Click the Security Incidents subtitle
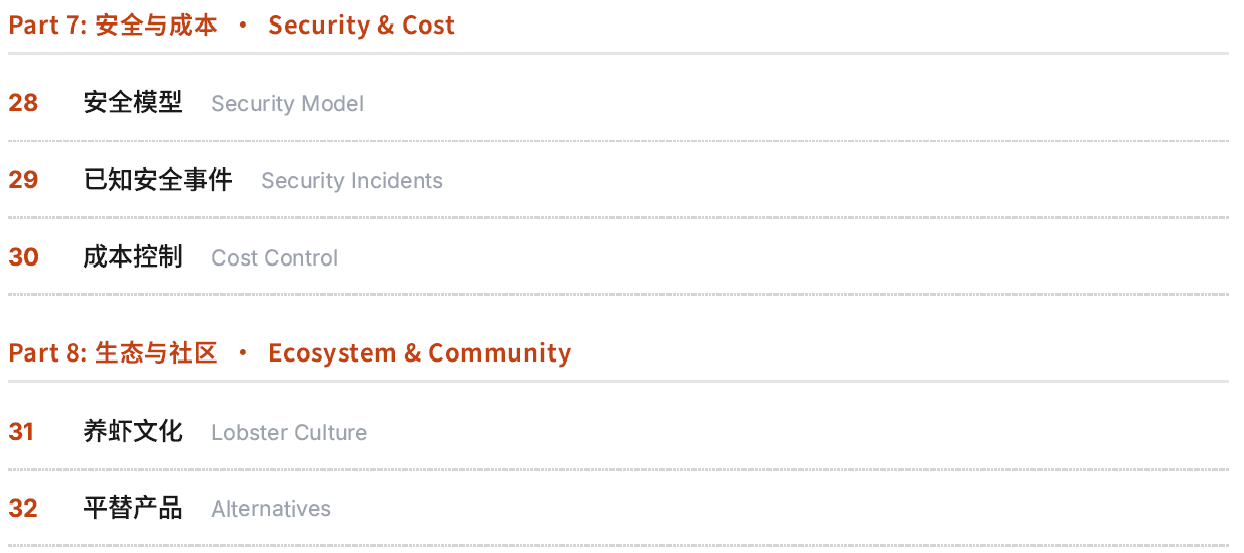Image resolution: width=1244 pixels, height=553 pixels. coord(351,181)
